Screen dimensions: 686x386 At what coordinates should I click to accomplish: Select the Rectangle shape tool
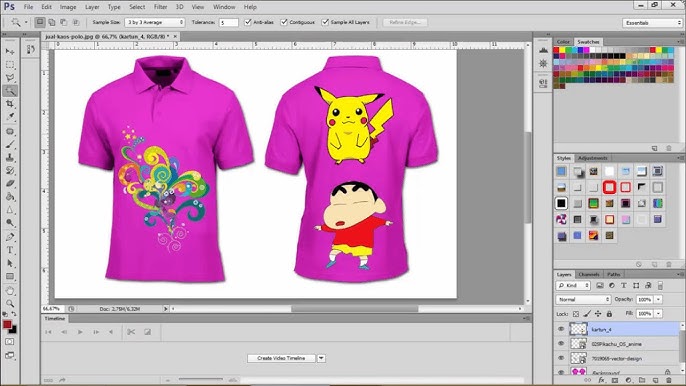pyautogui.click(x=10, y=276)
